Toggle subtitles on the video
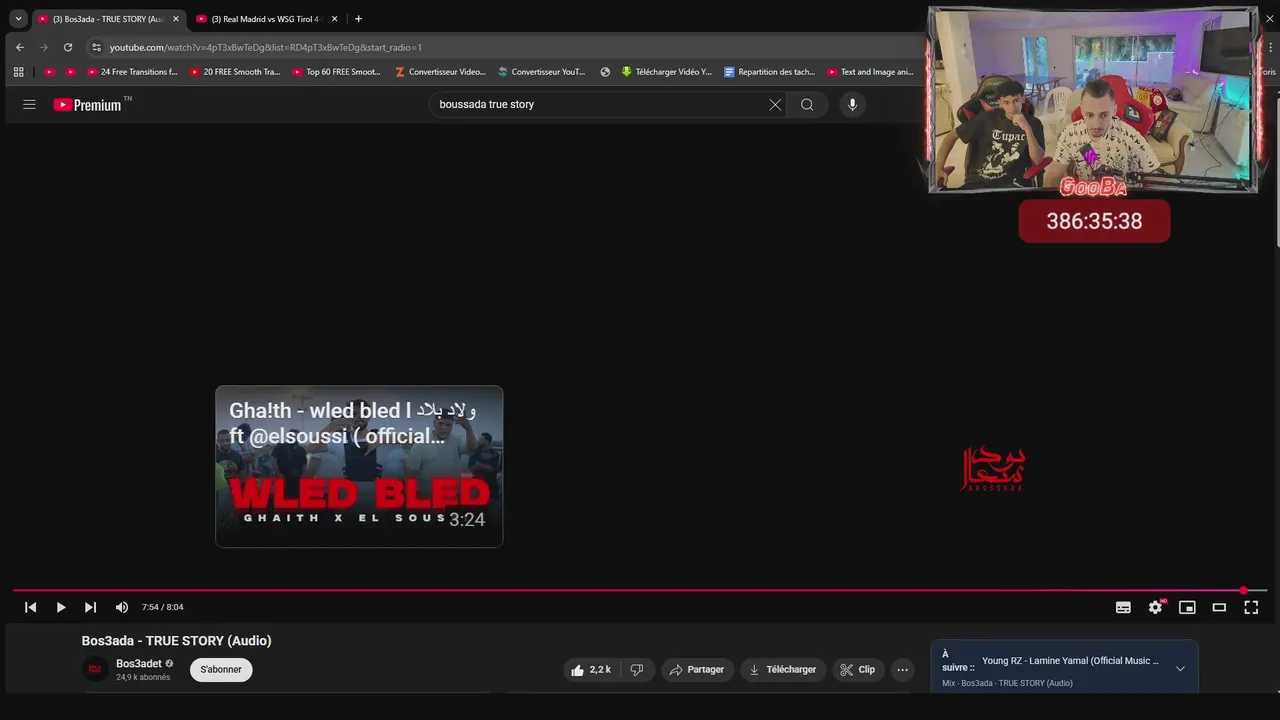The image size is (1280, 720). coord(1123,607)
